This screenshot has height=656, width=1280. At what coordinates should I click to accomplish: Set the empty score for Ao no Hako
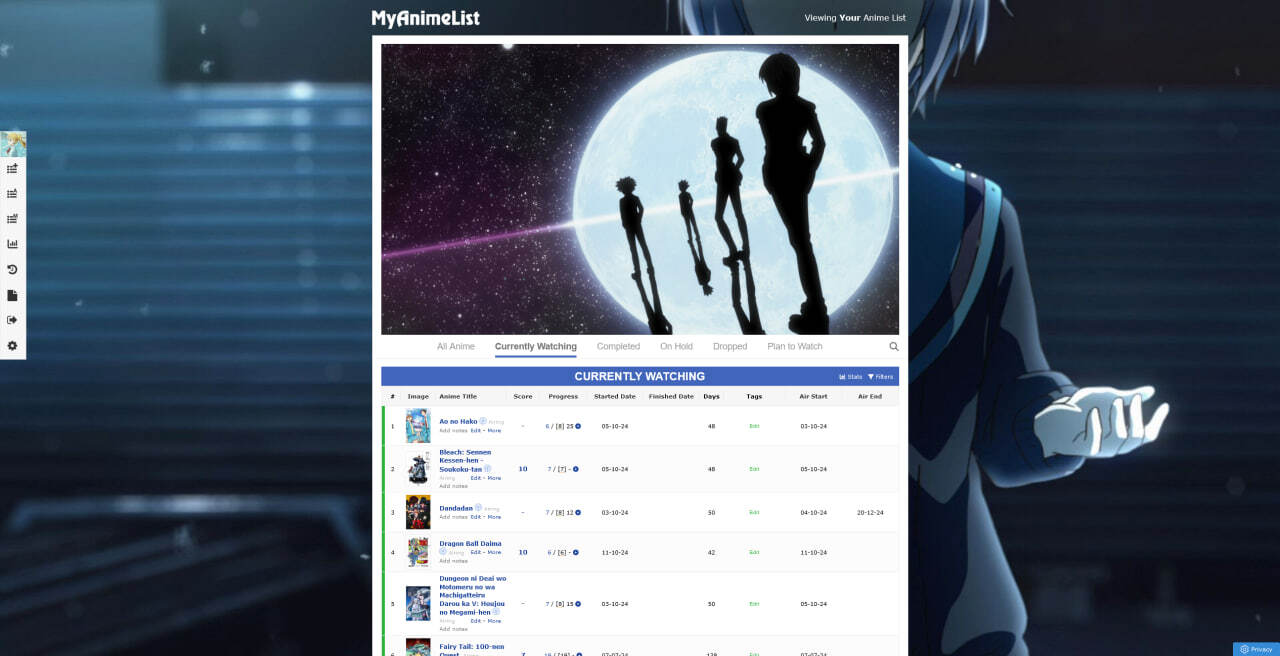tap(523, 426)
